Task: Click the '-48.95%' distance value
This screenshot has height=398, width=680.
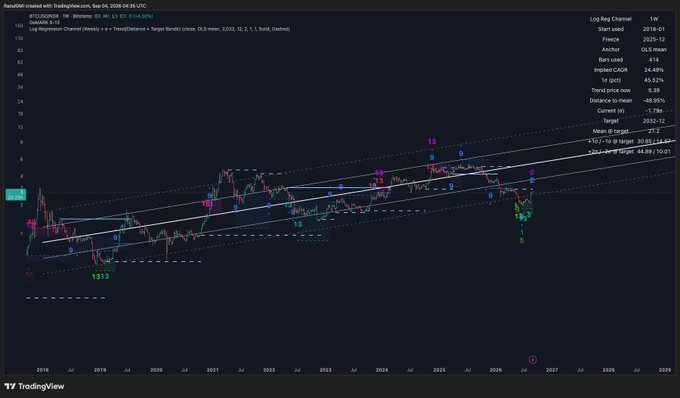Action: tap(654, 101)
